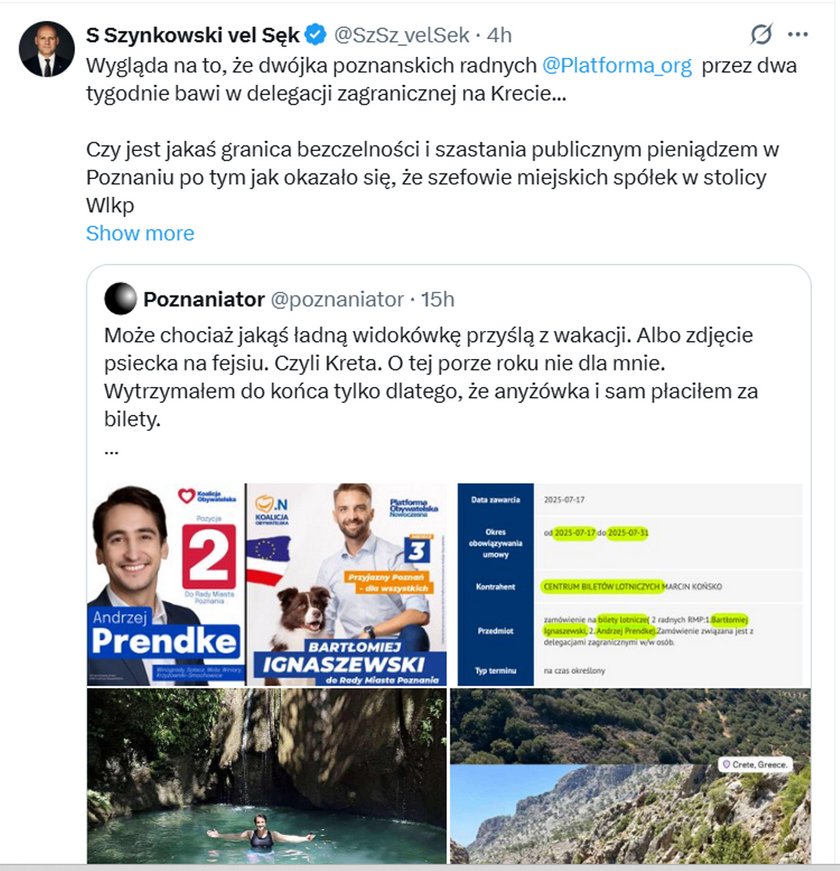Expand the tweet with Show more
The width and height of the screenshot is (840, 871).
(140, 233)
